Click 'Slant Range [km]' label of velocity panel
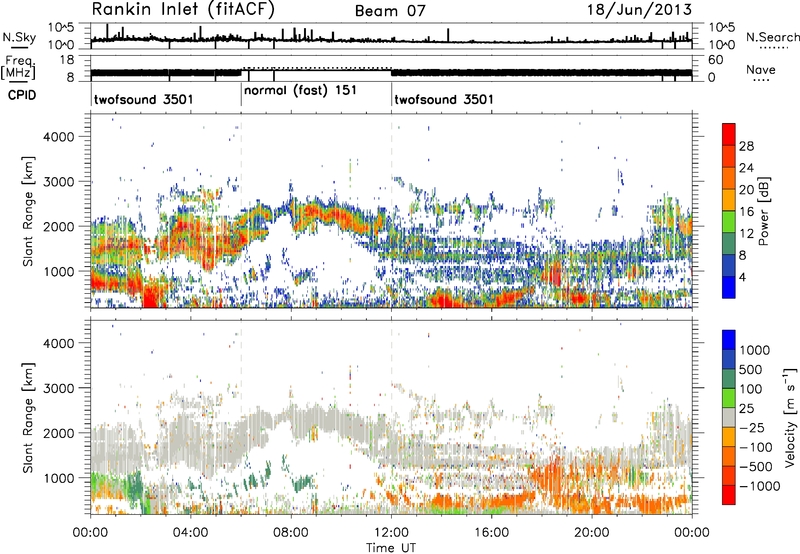 tap(28, 417)
